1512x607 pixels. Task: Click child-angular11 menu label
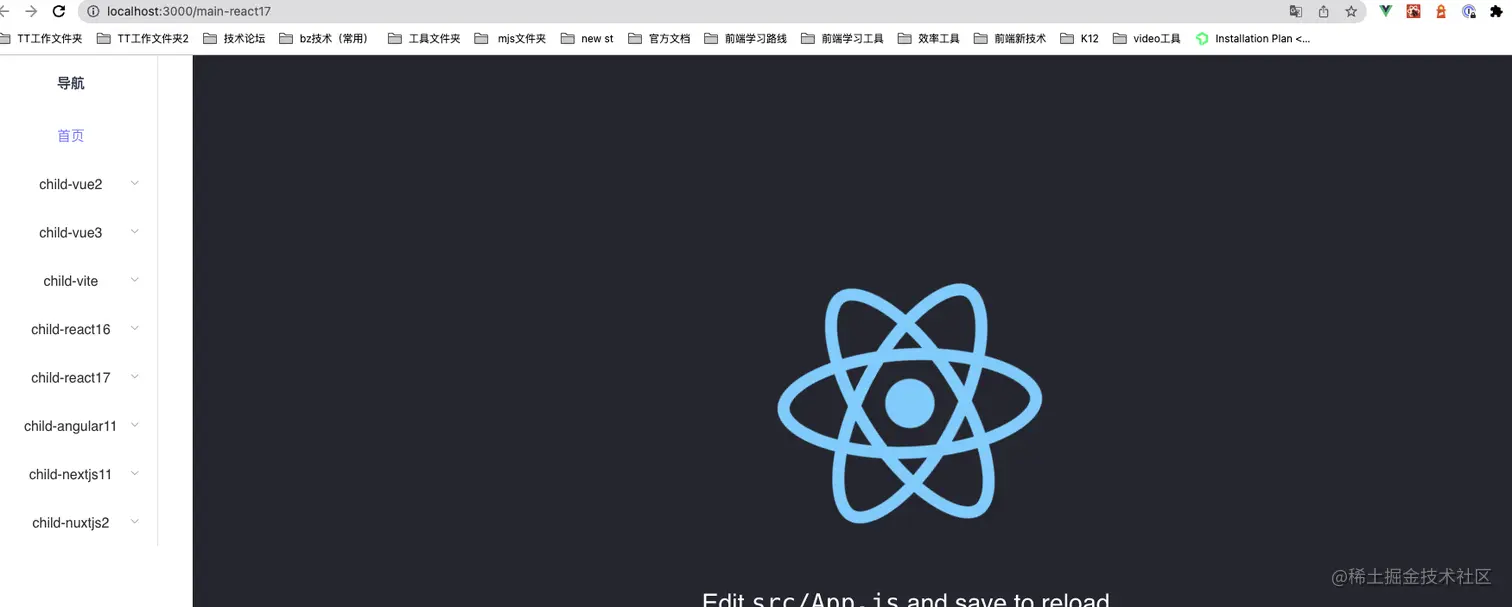click(71, 426)
